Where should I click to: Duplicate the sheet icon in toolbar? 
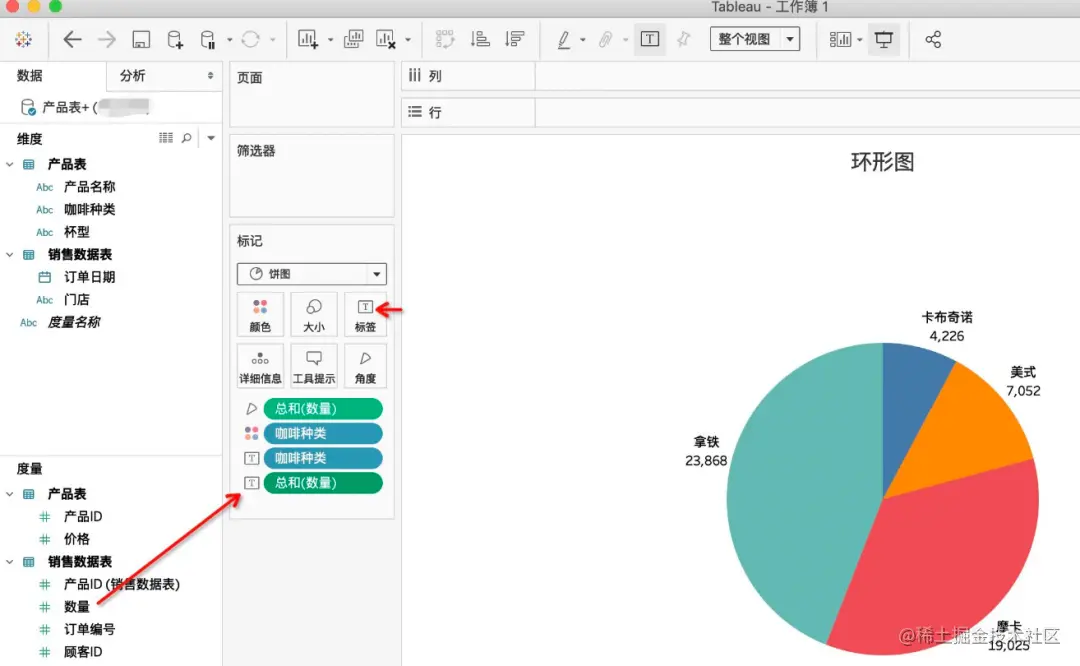click(353, 39)
